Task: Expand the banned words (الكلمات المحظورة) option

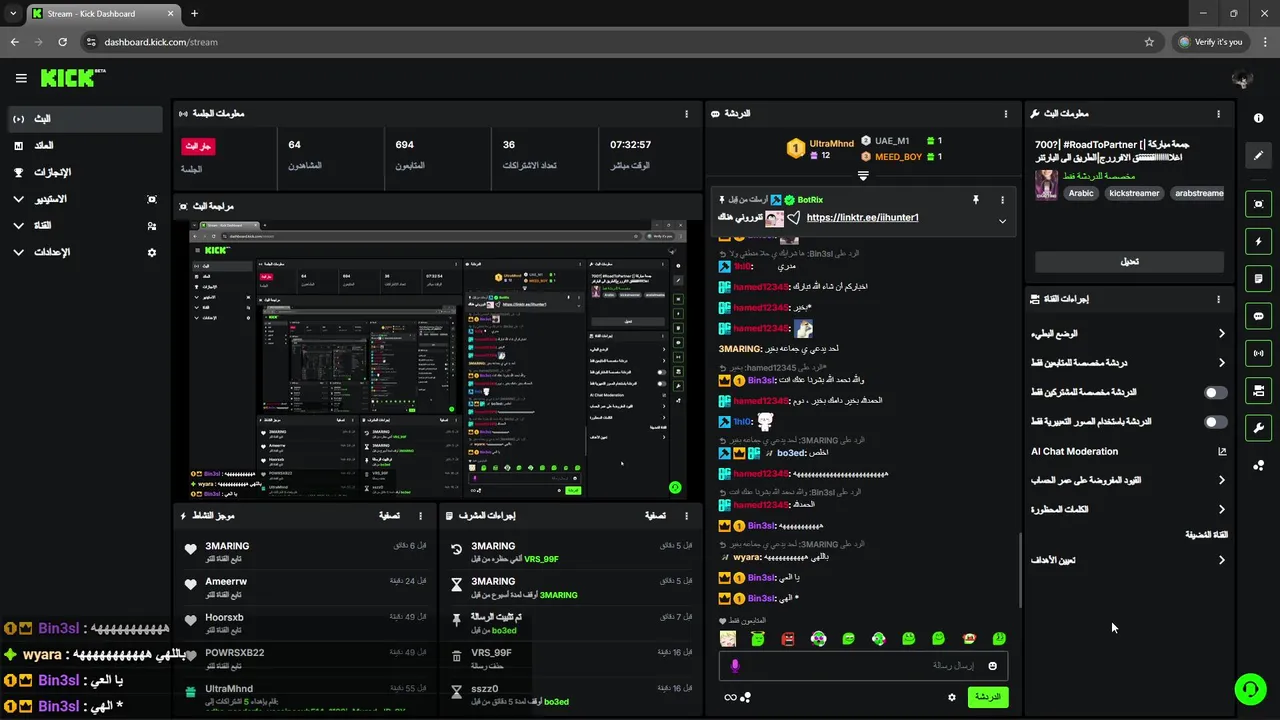Action: [x=1221, y=510]
